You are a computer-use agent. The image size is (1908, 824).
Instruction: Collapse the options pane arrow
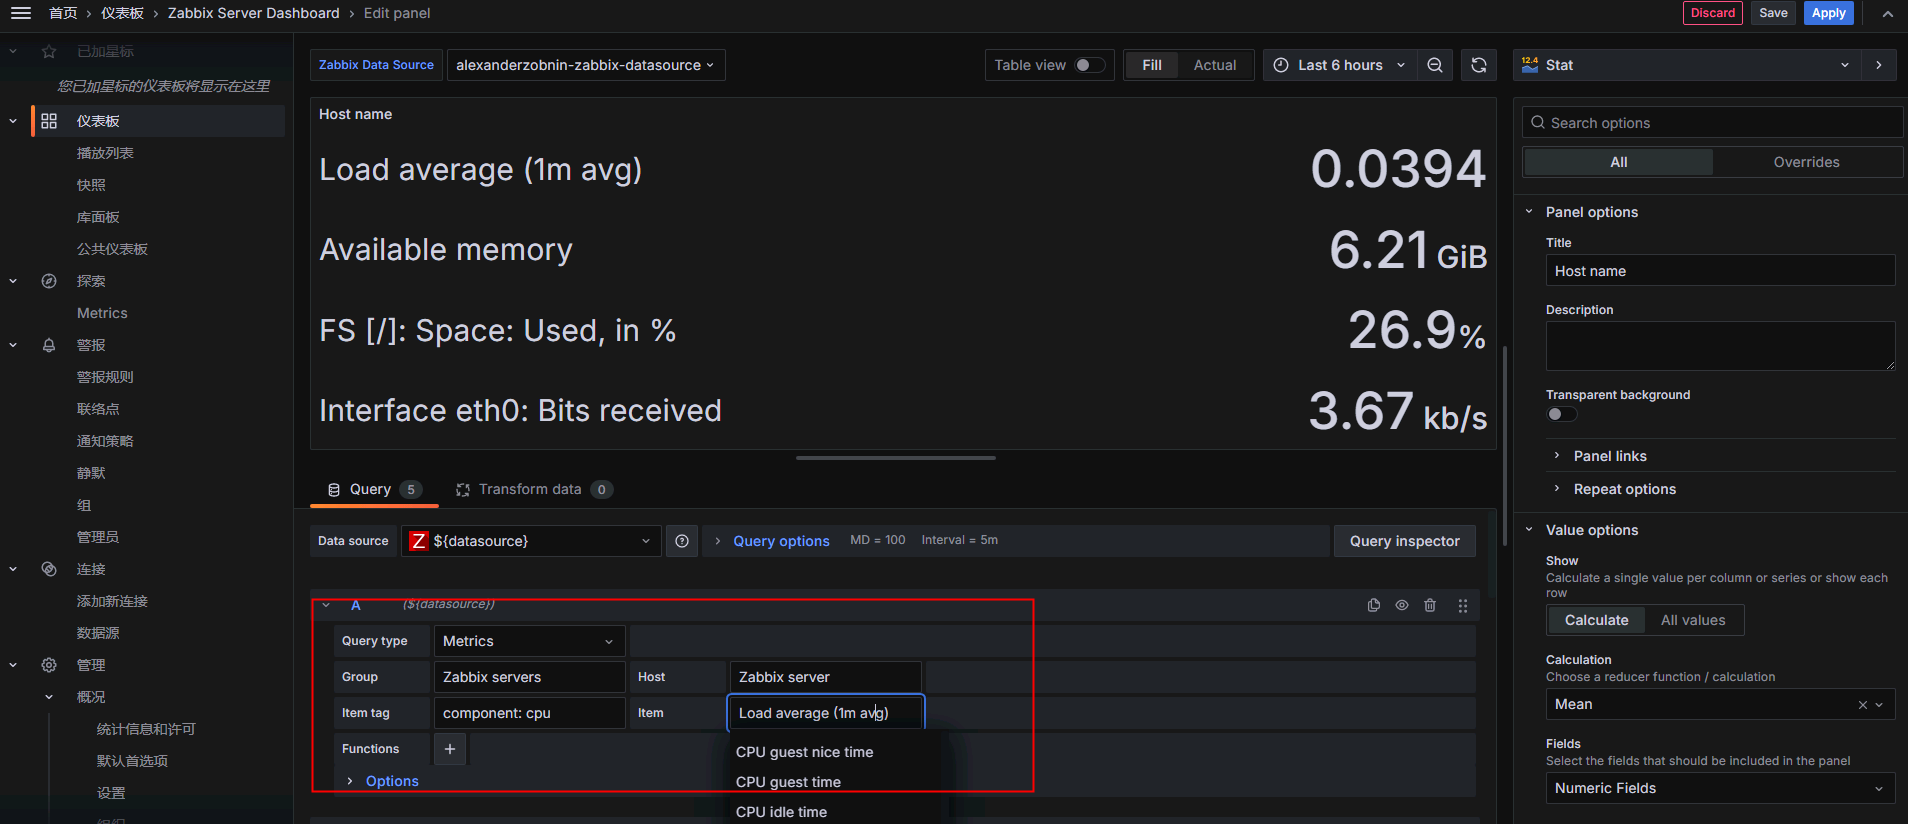tap(1879, 65)
